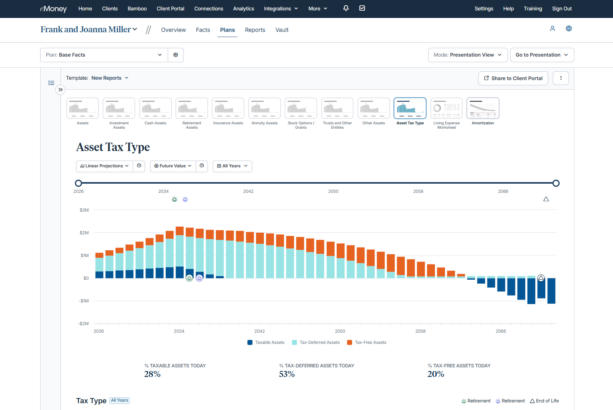The image size is (613, 410).
Task: Click info icon beside Linear Projections
Action: click(x=139, y=166)
